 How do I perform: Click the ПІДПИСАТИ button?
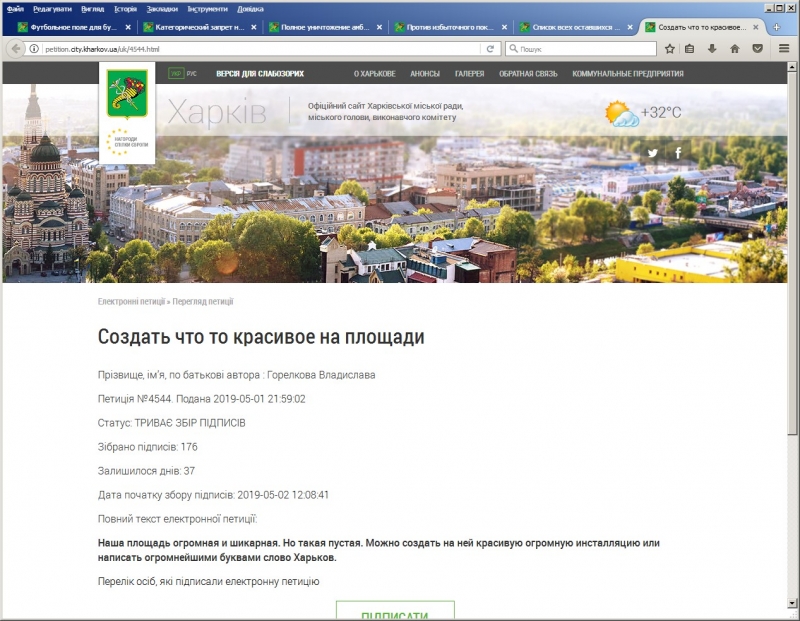click(395, 612)
